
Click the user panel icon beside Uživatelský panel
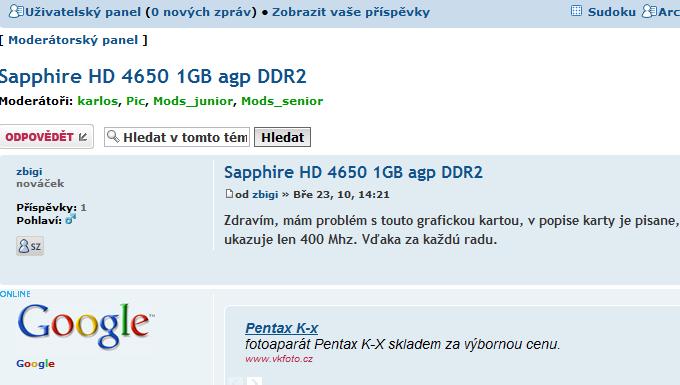click(x=16, y=11)
